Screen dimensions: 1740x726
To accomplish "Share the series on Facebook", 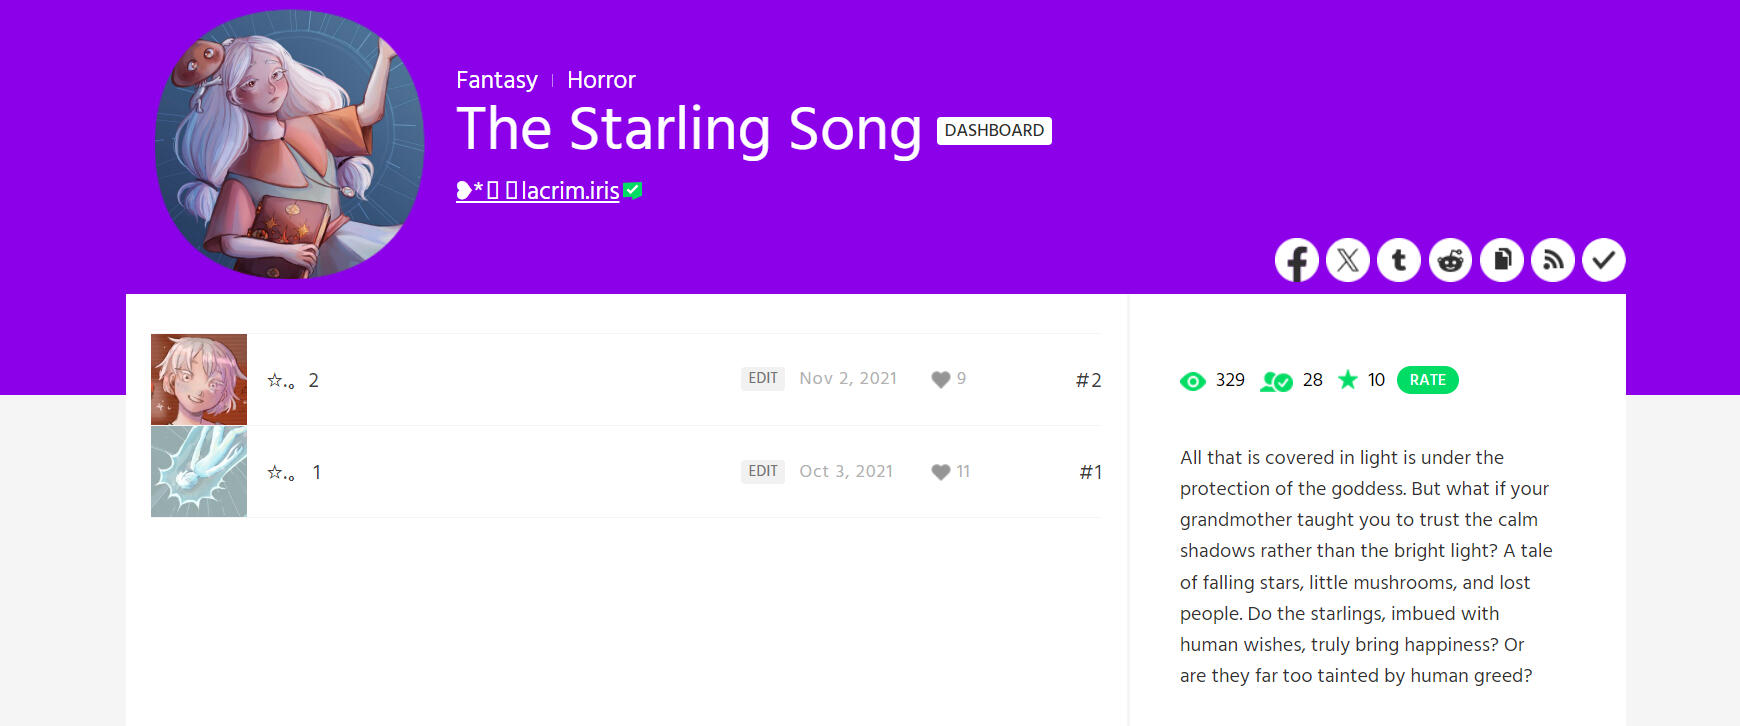I will click(1296, 260).
